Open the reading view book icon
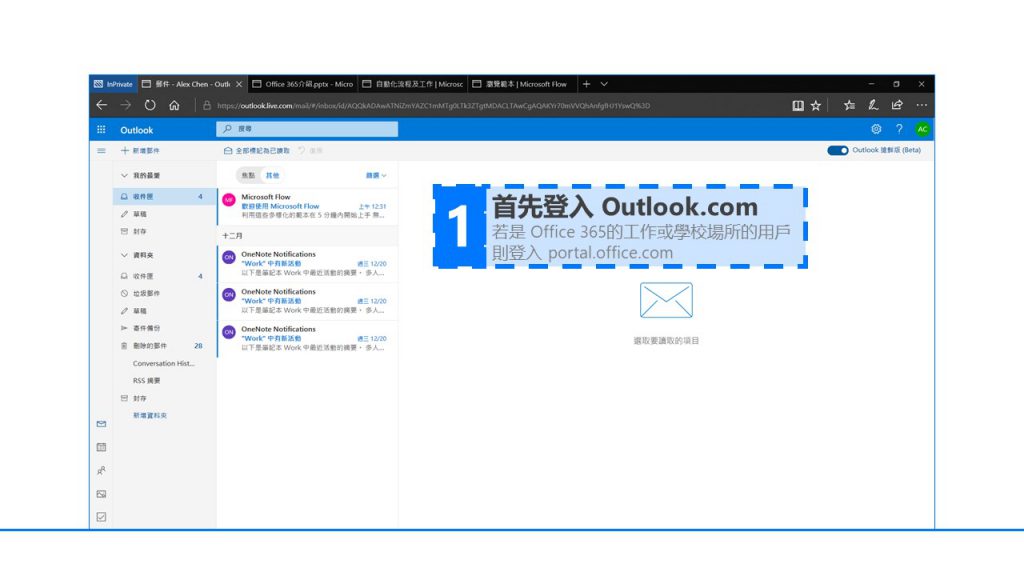Viewport: 1024px width, 576px height. 798,106
